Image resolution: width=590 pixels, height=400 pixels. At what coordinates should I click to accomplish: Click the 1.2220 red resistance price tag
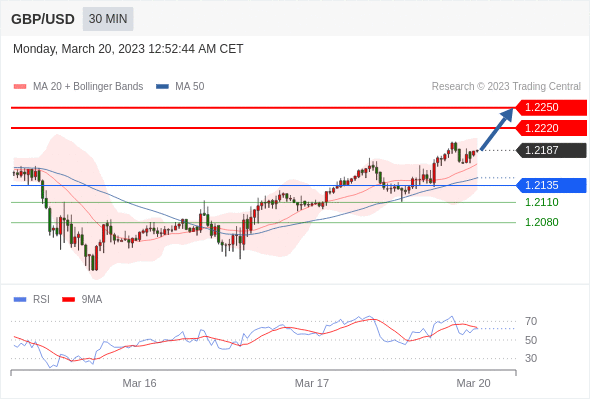click(551, 128)
